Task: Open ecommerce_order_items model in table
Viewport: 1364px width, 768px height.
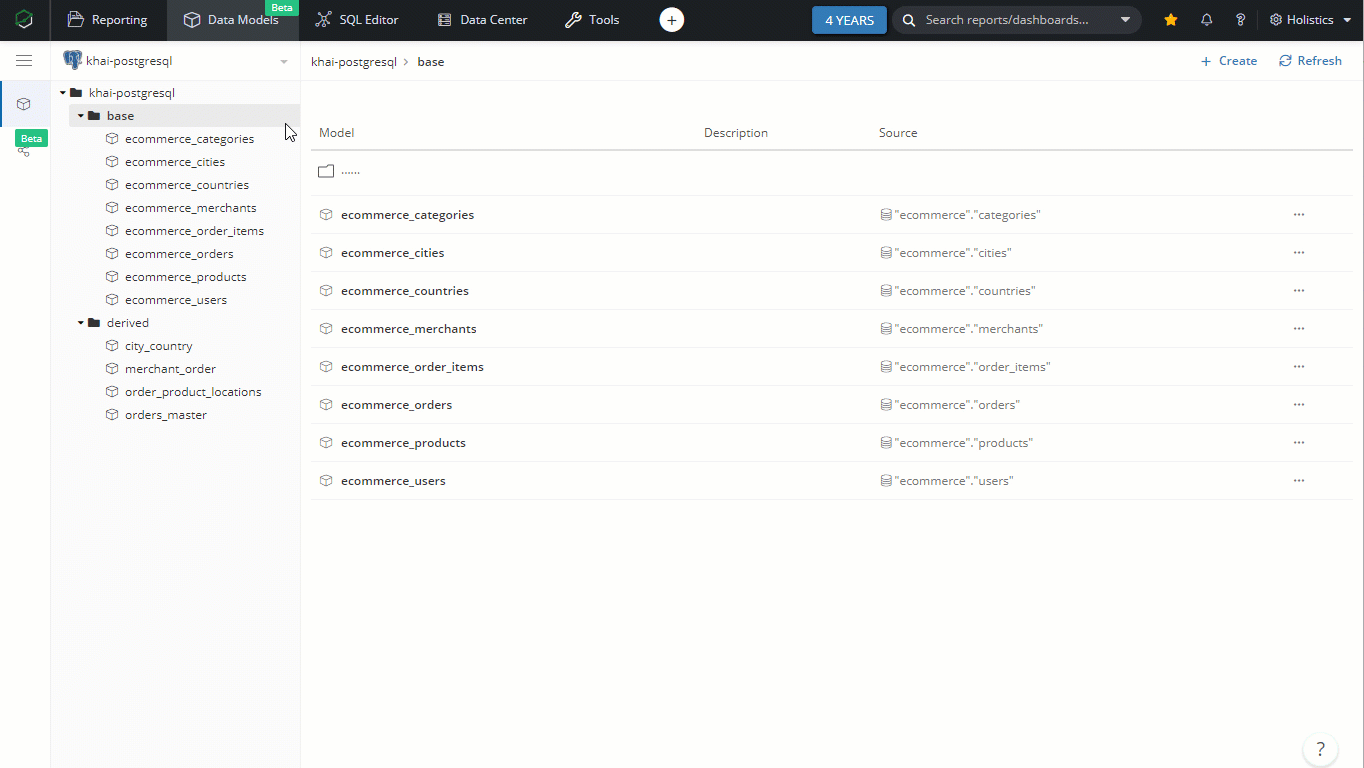Action: 412,367
